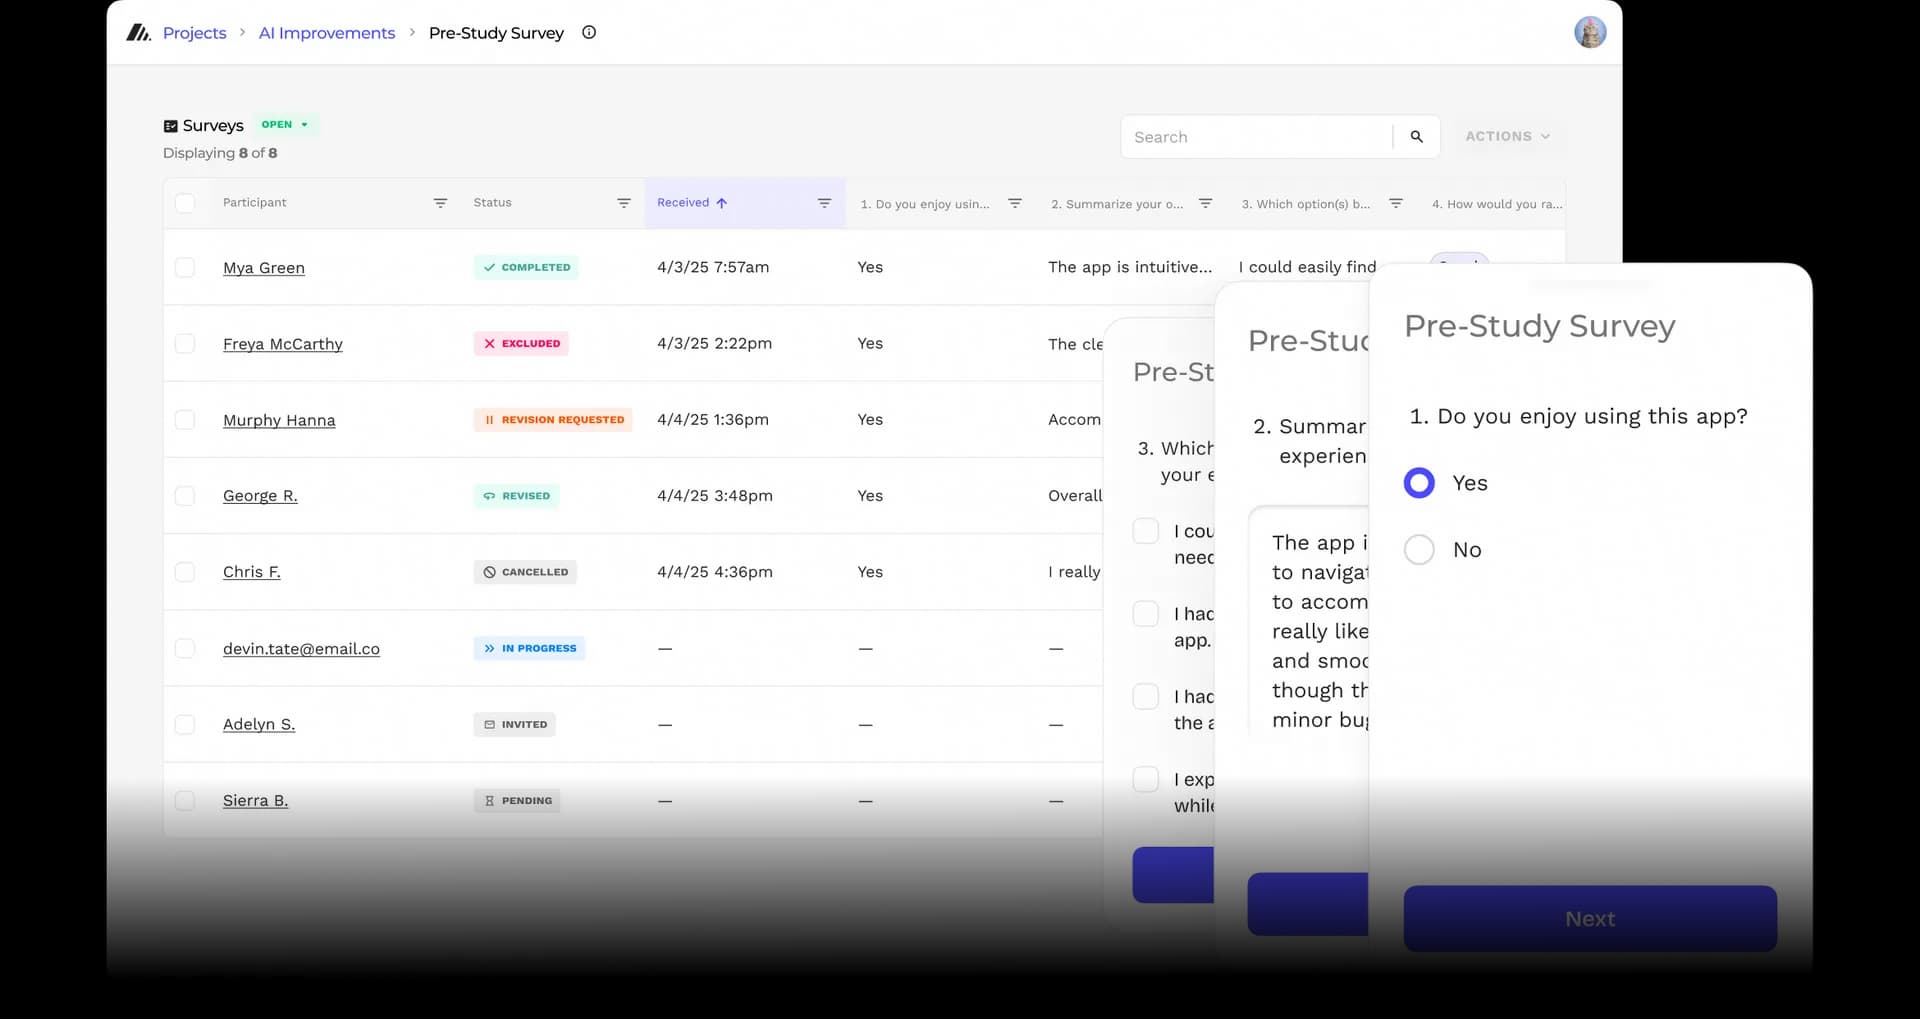
Task: Open Freya McCarthy participant link
Action: (282, 344)
